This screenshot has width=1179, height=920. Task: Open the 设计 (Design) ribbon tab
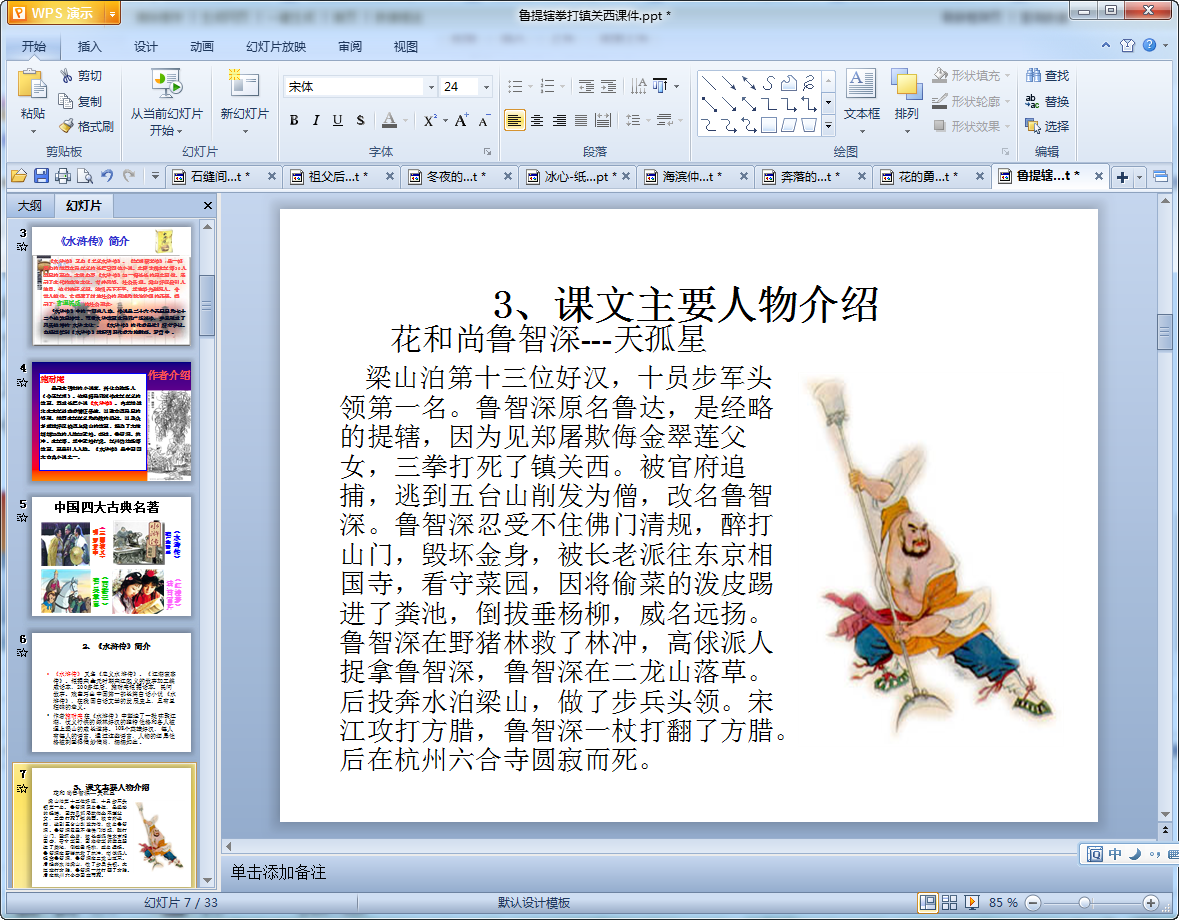[146, 47]
